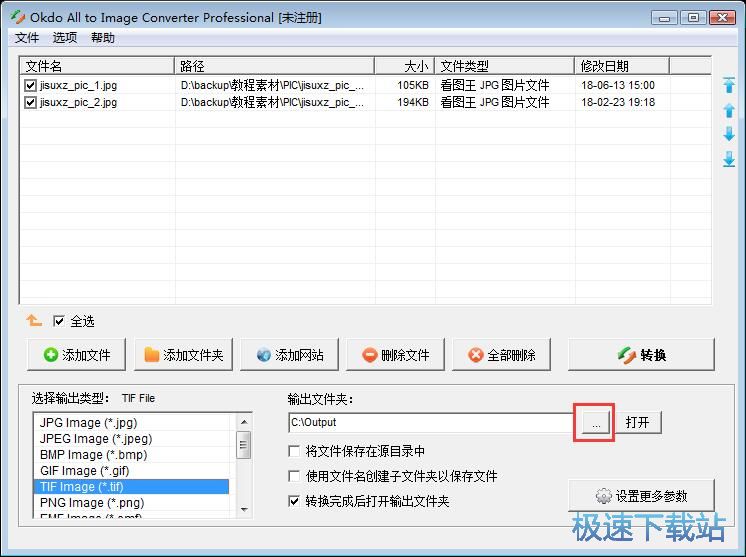Sort by 文件类型 column header

(504, 66)
